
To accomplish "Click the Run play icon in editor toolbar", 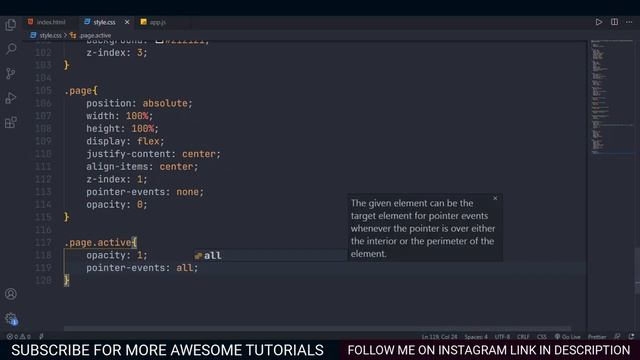I will coord(598,22).
